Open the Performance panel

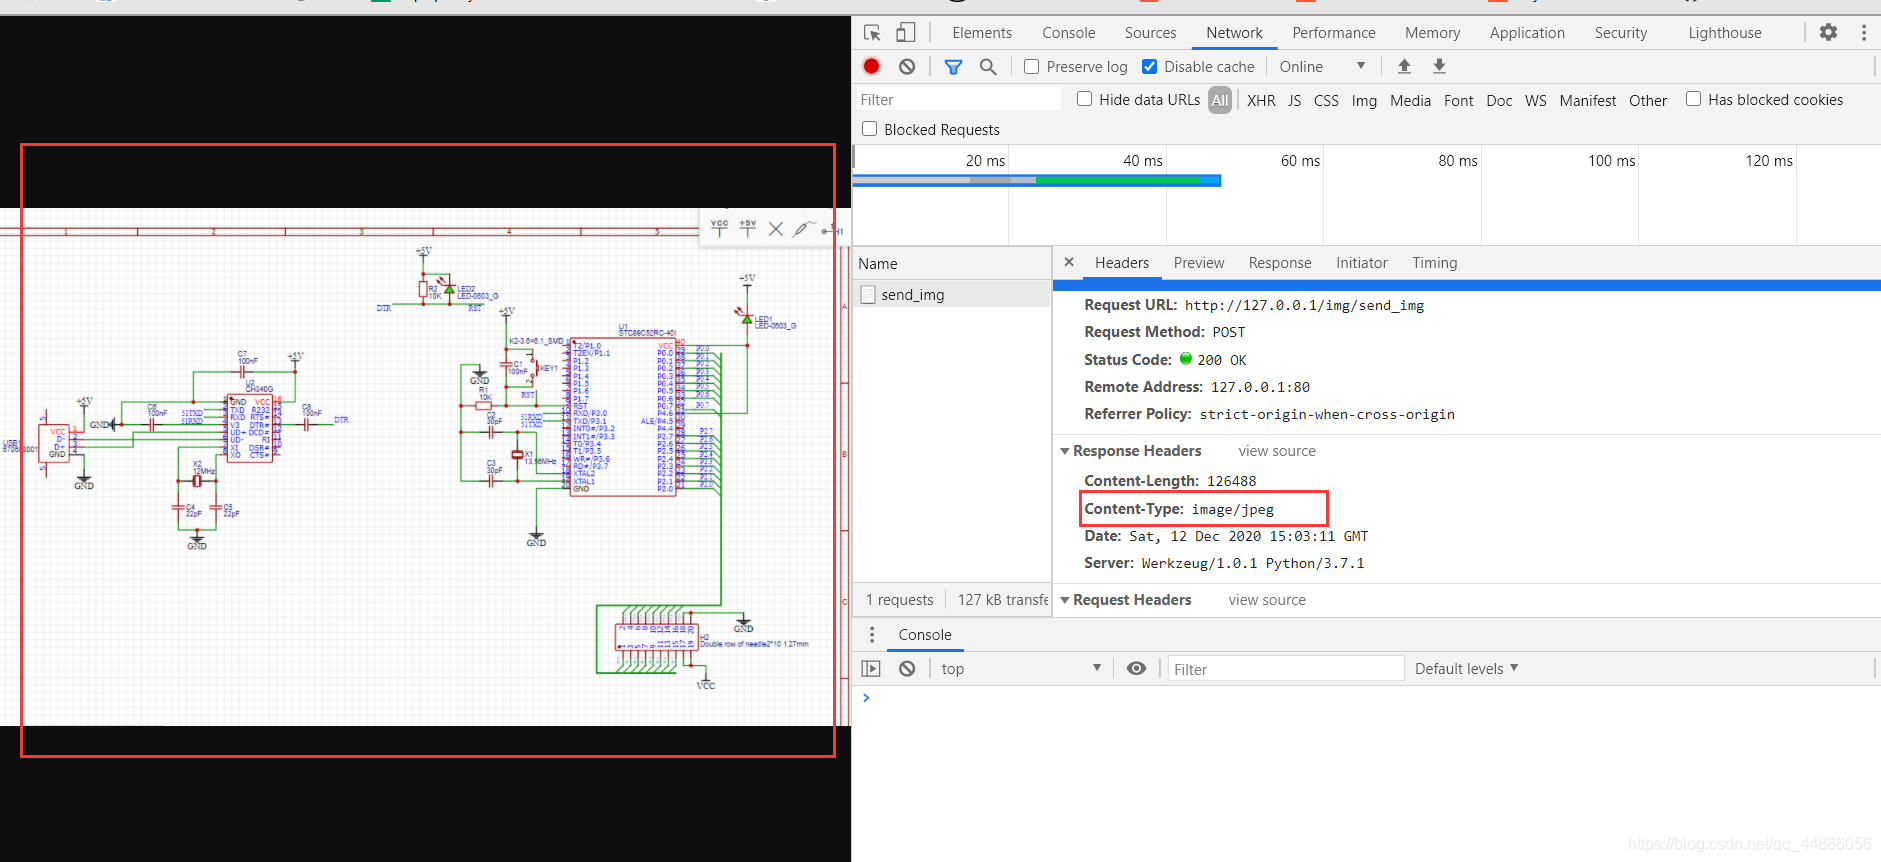[x=1333, y=33]
